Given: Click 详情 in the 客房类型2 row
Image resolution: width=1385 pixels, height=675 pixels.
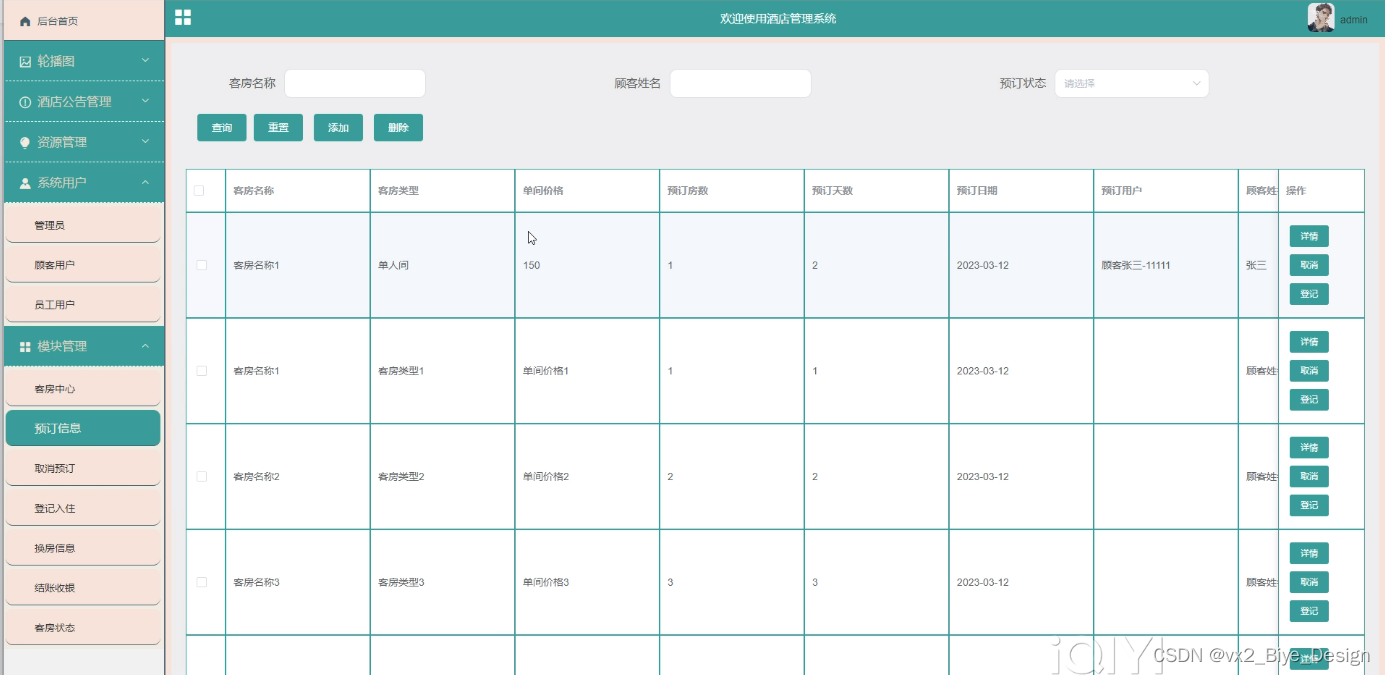Looking at the screenshot, I should coord(1309,448).
